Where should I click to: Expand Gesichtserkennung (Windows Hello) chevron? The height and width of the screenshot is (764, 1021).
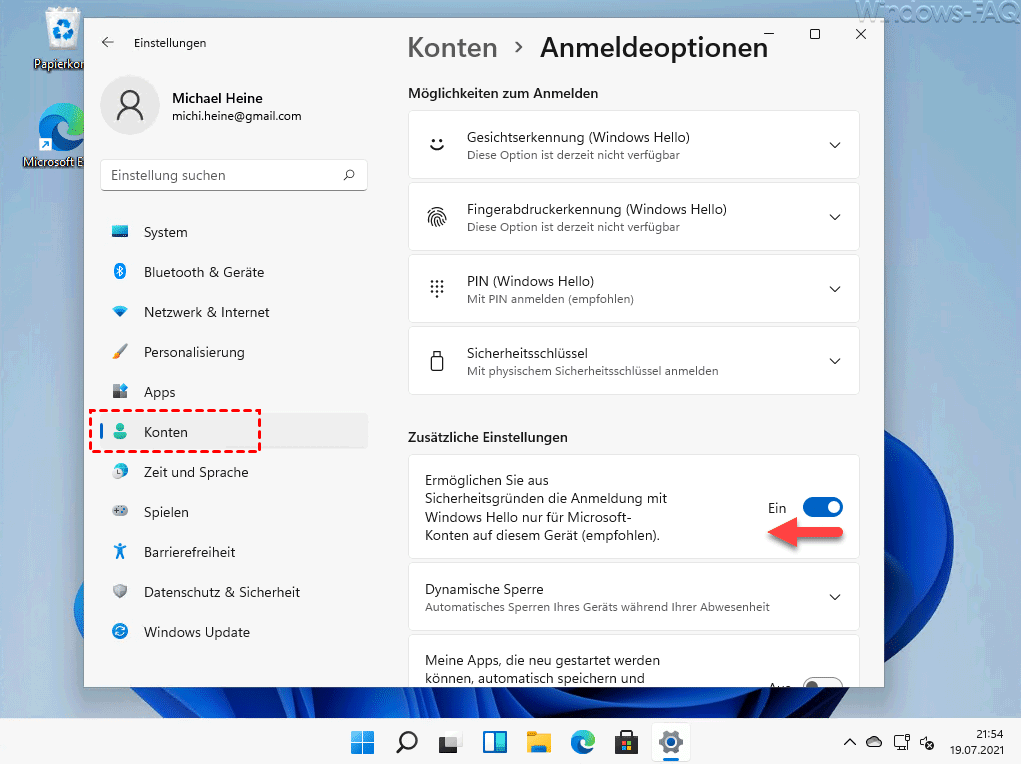tap(835, 145)
